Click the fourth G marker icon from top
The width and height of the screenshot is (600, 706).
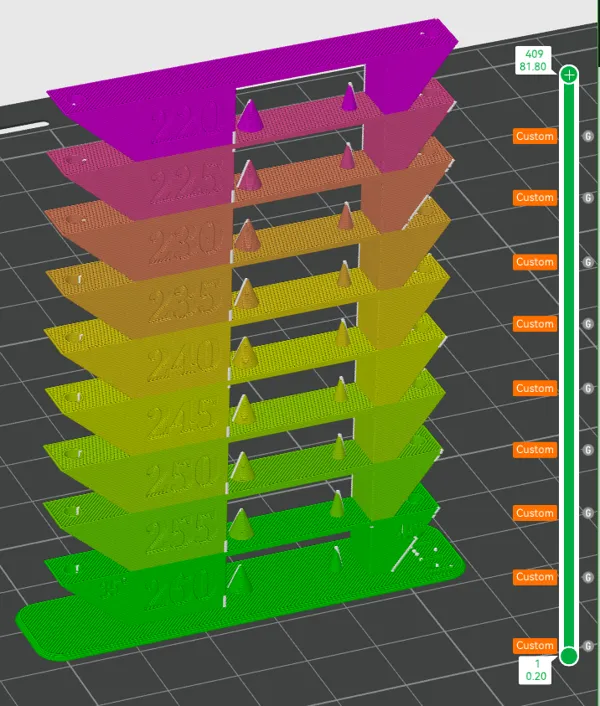click(588, 324)
